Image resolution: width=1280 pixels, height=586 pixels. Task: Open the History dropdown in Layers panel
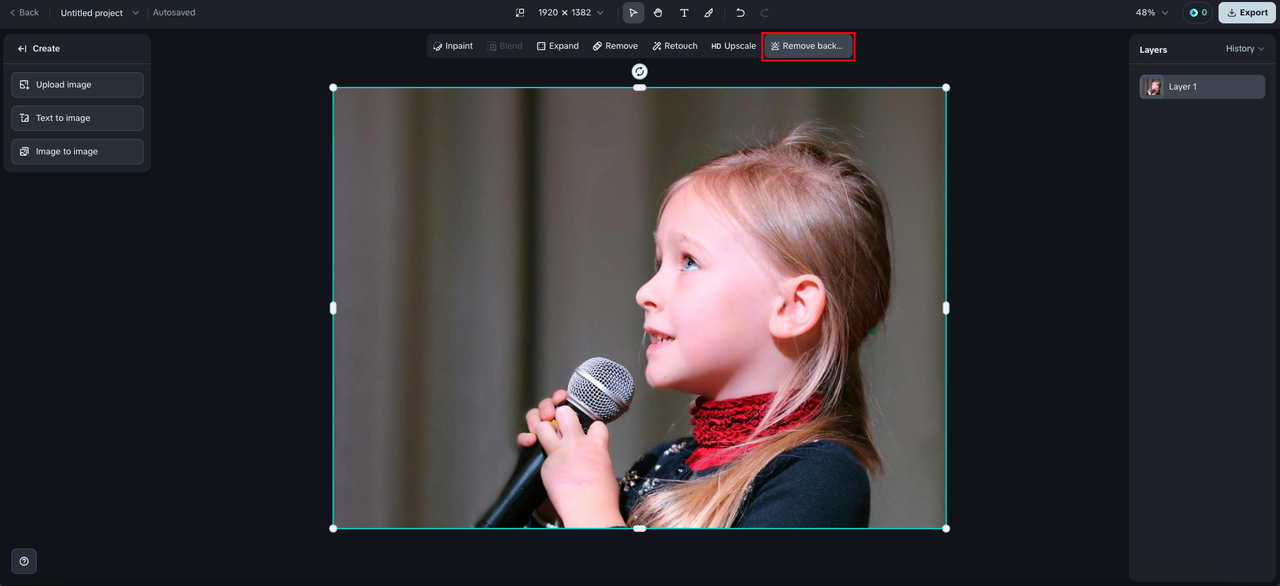tap(1245, 49)
